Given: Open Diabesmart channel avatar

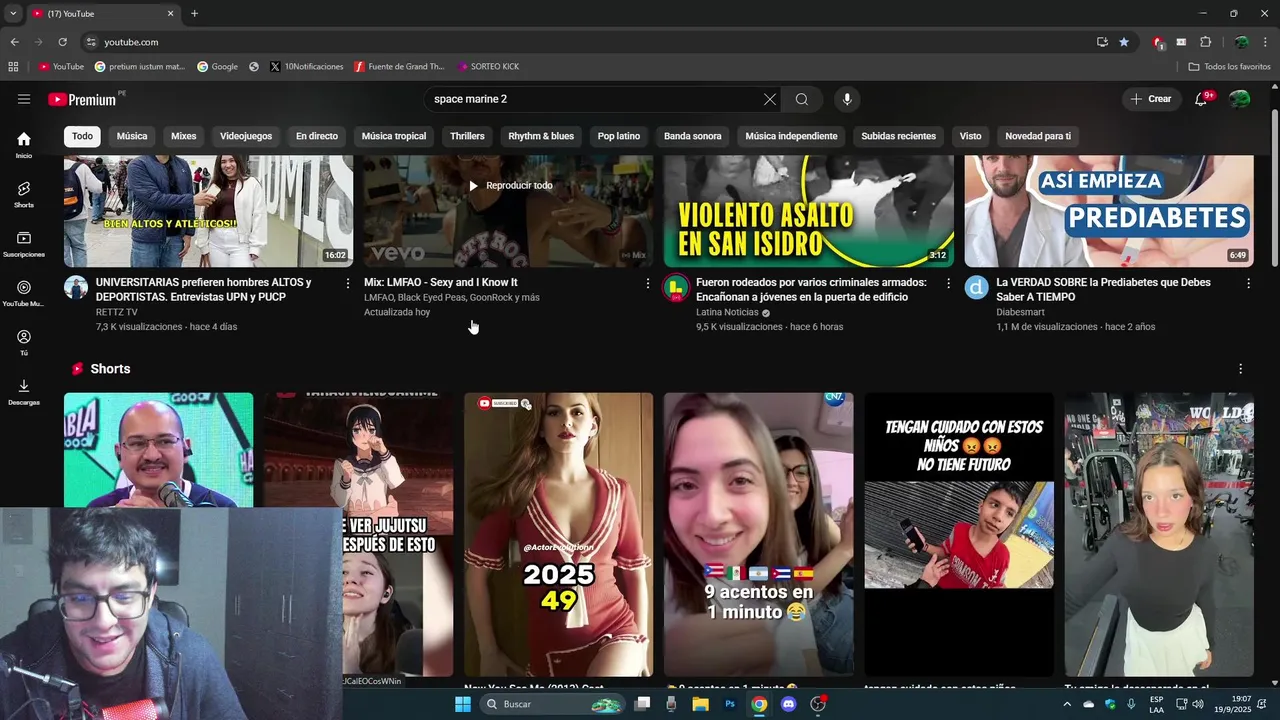Looking at the screenshot, I should [976, 288].
